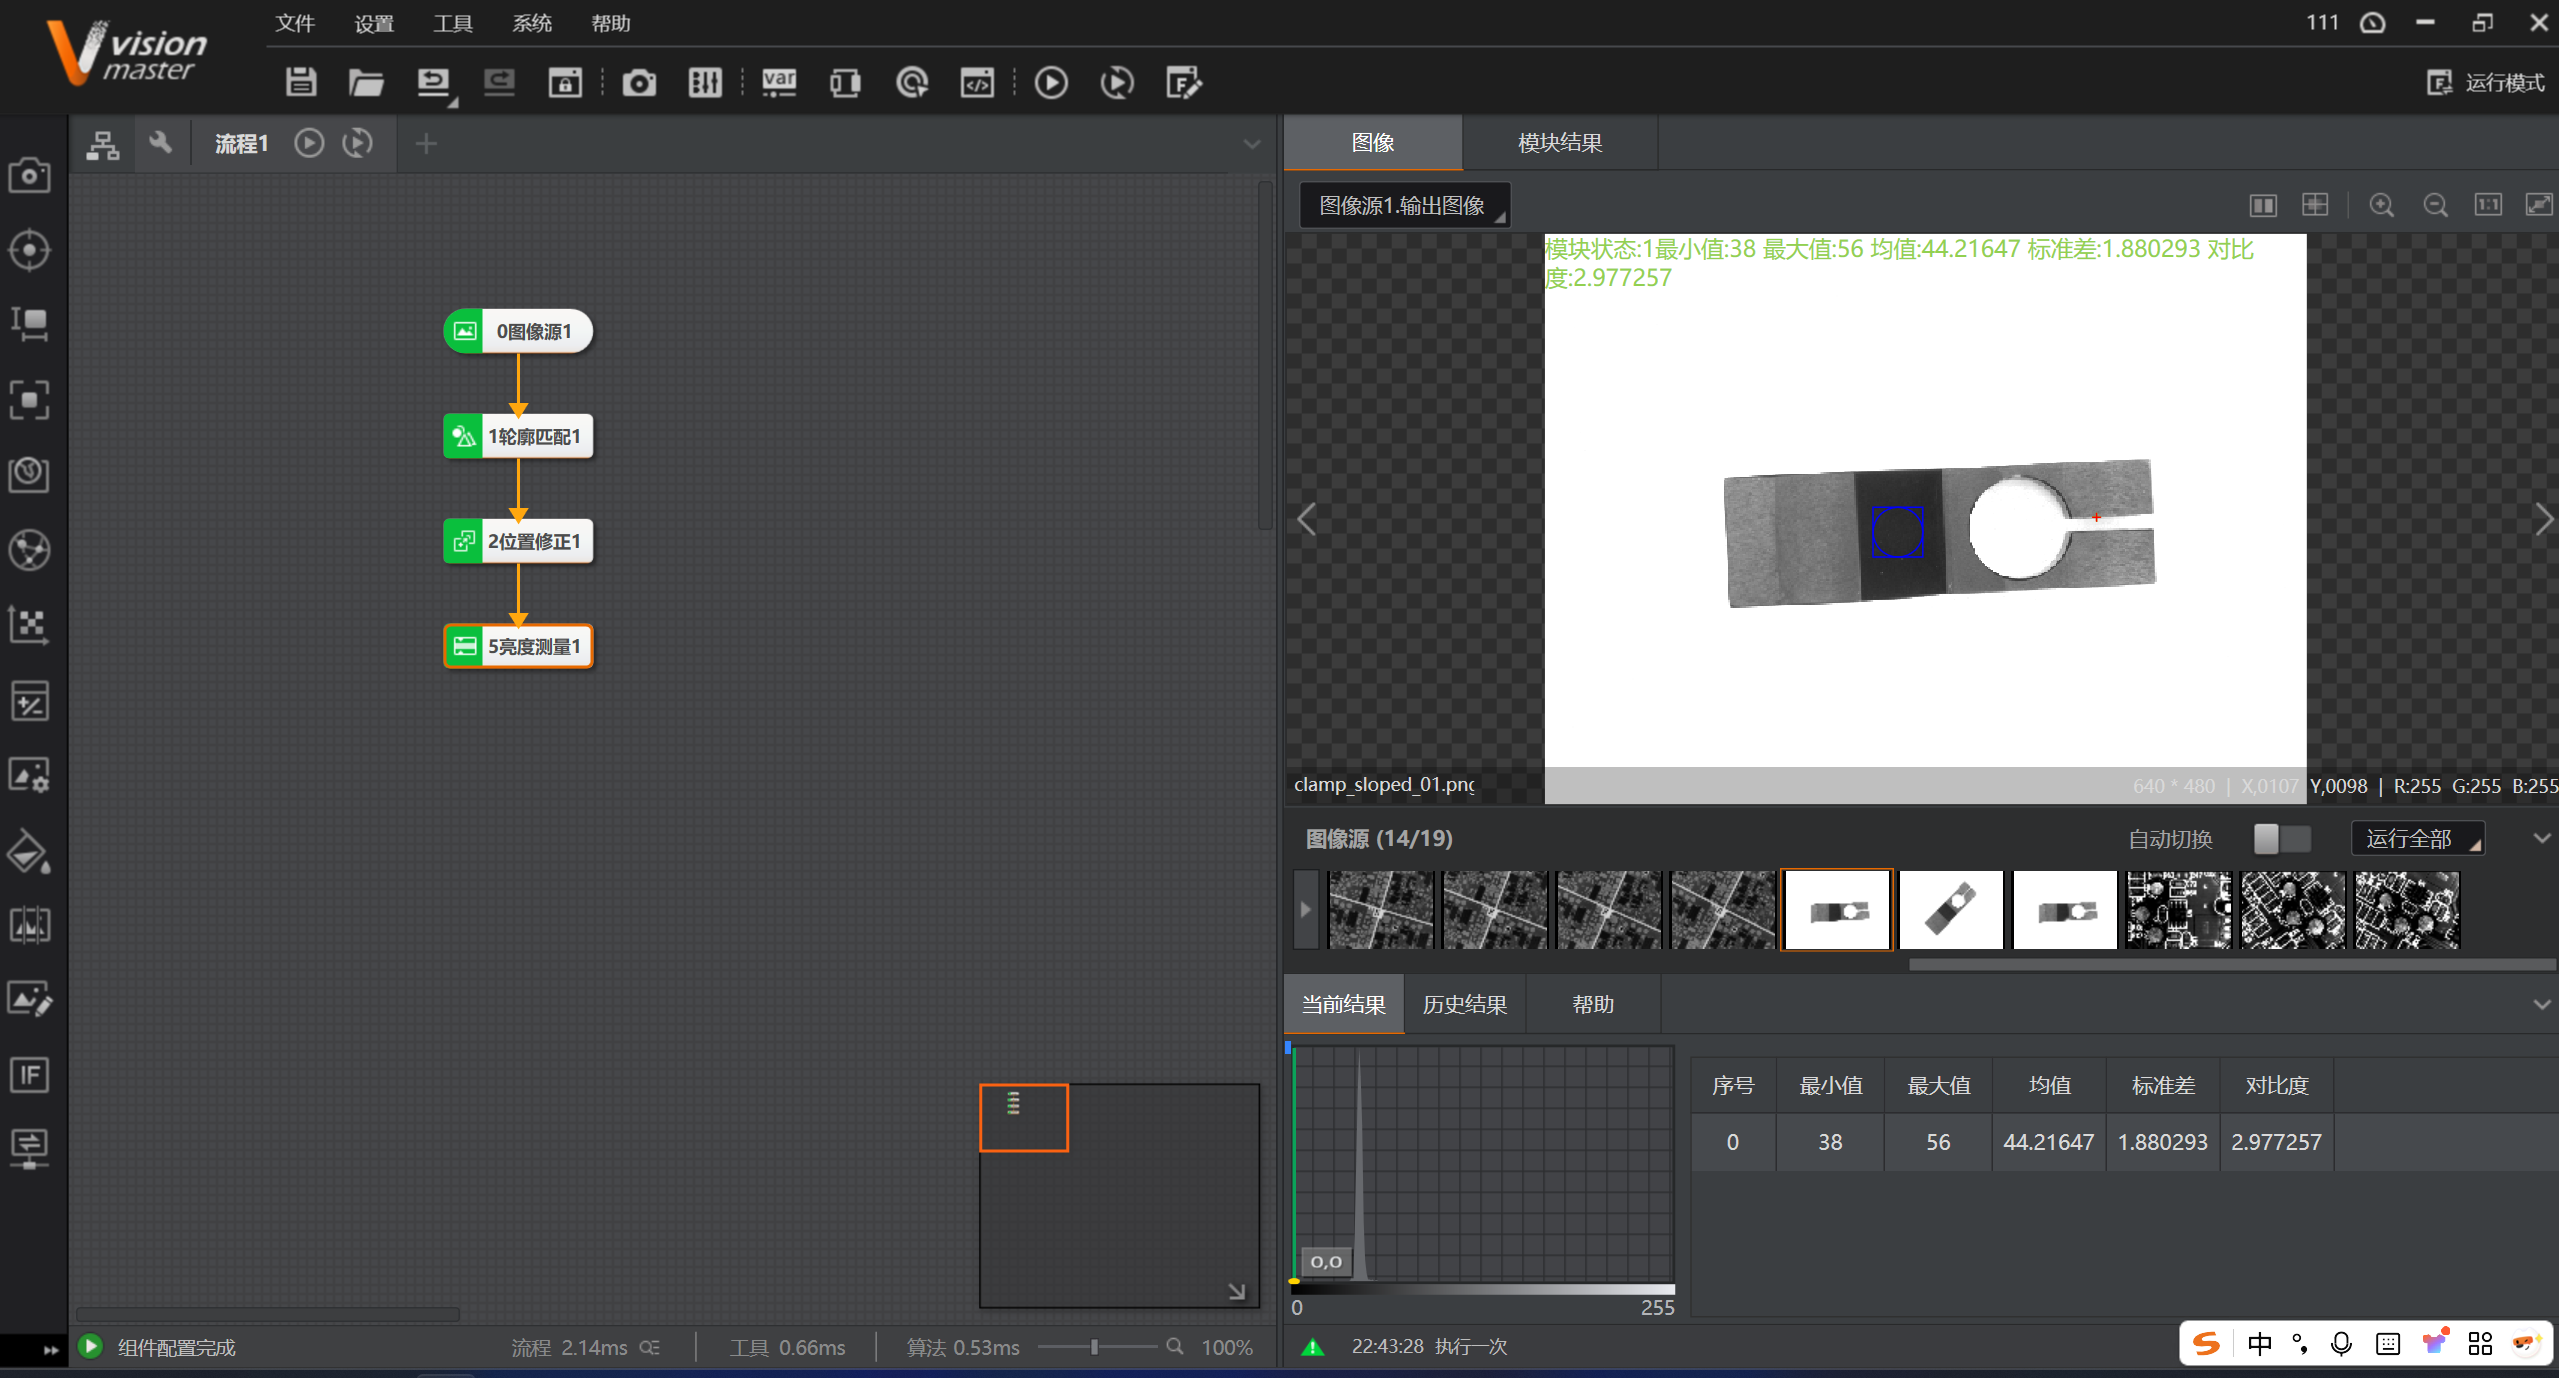Switch to Run Mode (运行模式)
Image resolution: width=2559 pixels, height=1378 pixels.
(x=2486, y=82)
